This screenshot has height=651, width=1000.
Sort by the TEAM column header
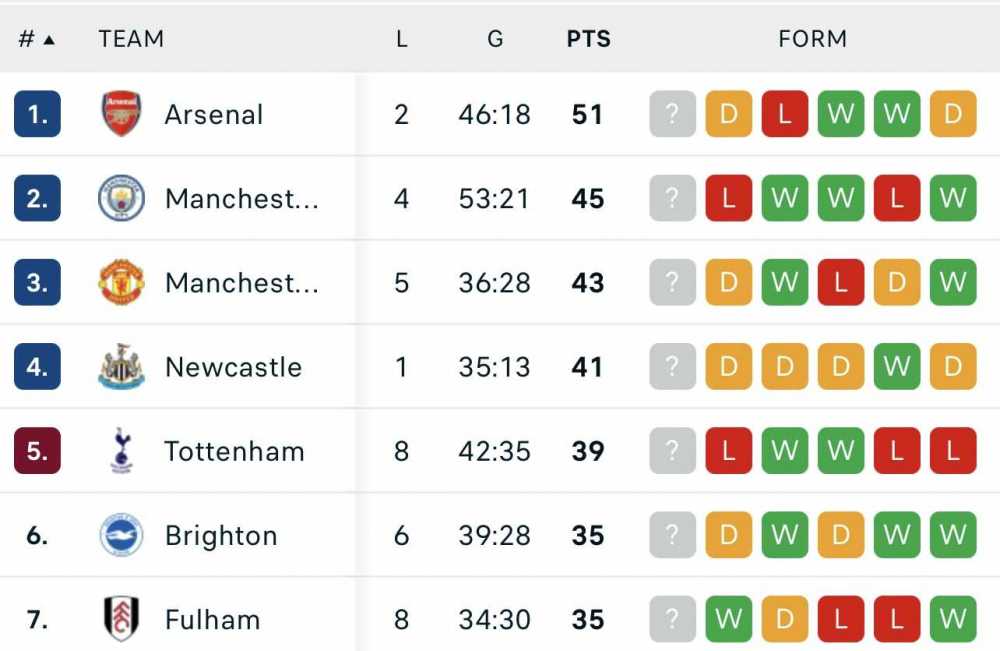point(131,39)
